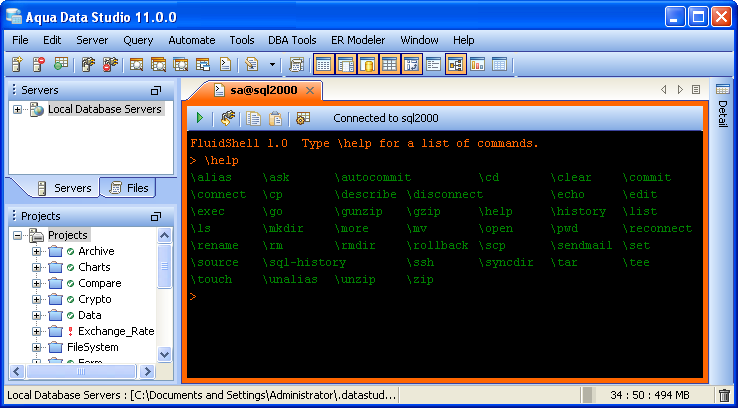Expand the Archive project folder
Screen dimensions: 738x408
pyautogui.click(x=36, y=251)
